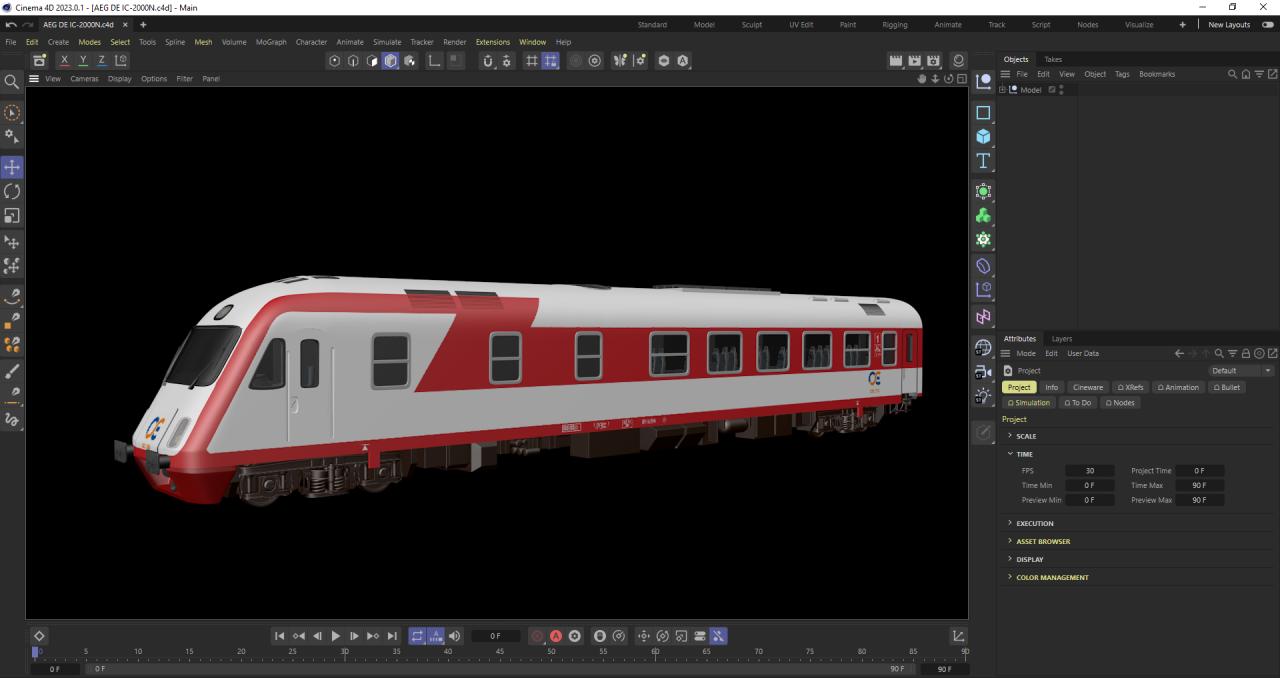Expand the SCALE section

tap(1026, 436)
